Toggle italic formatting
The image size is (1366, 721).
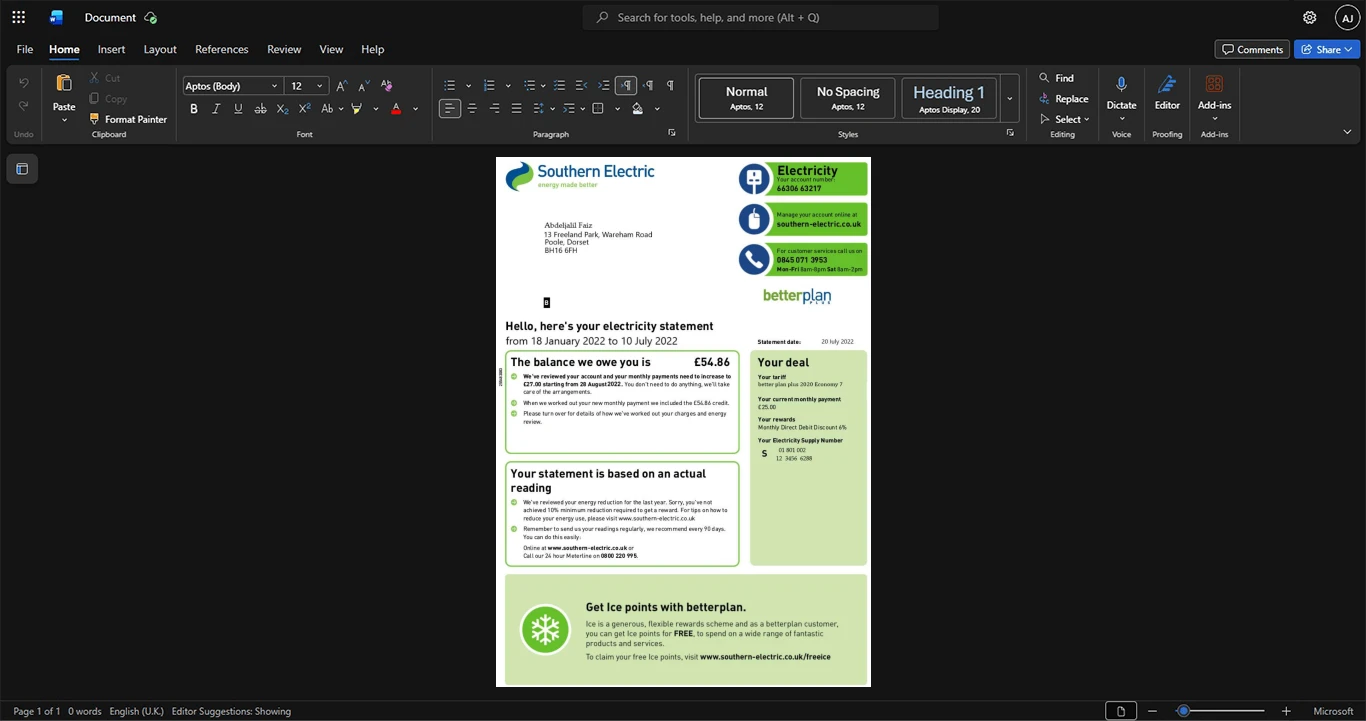[216, 109]
